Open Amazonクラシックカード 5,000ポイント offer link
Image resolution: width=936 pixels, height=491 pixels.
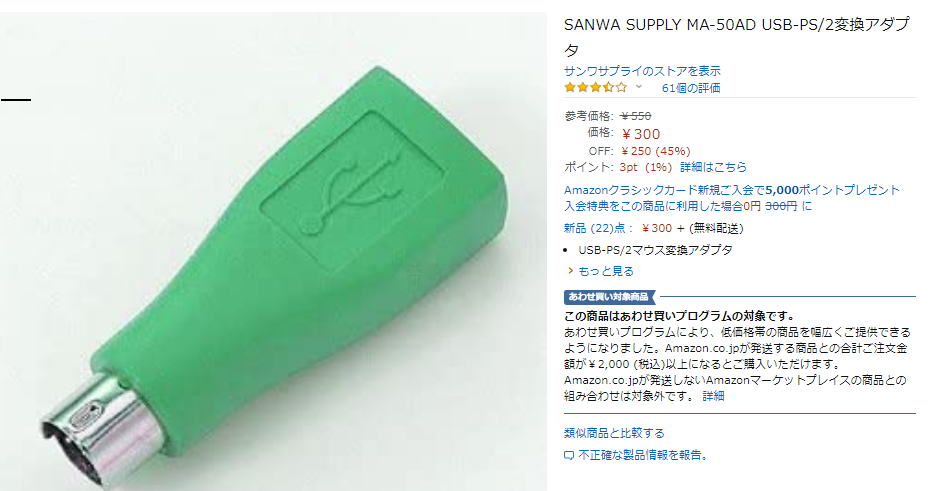pyautogui.click(x=732, y=190)
